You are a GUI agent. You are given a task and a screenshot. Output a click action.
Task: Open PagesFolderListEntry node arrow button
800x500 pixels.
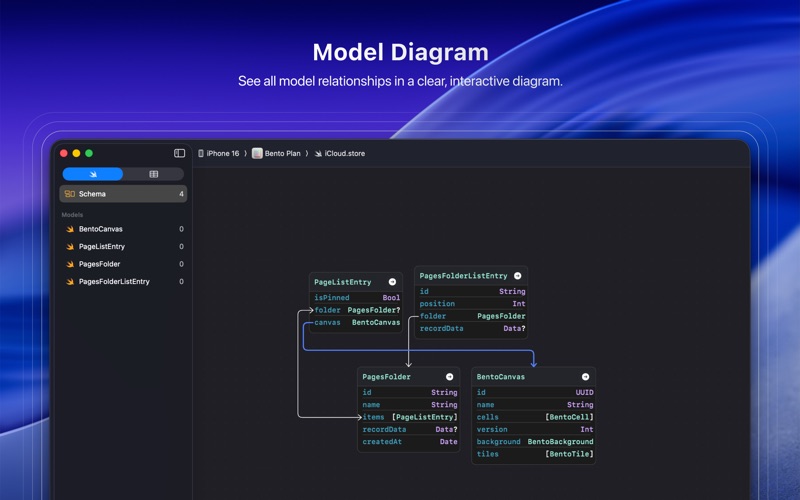[x=517, y=276]
